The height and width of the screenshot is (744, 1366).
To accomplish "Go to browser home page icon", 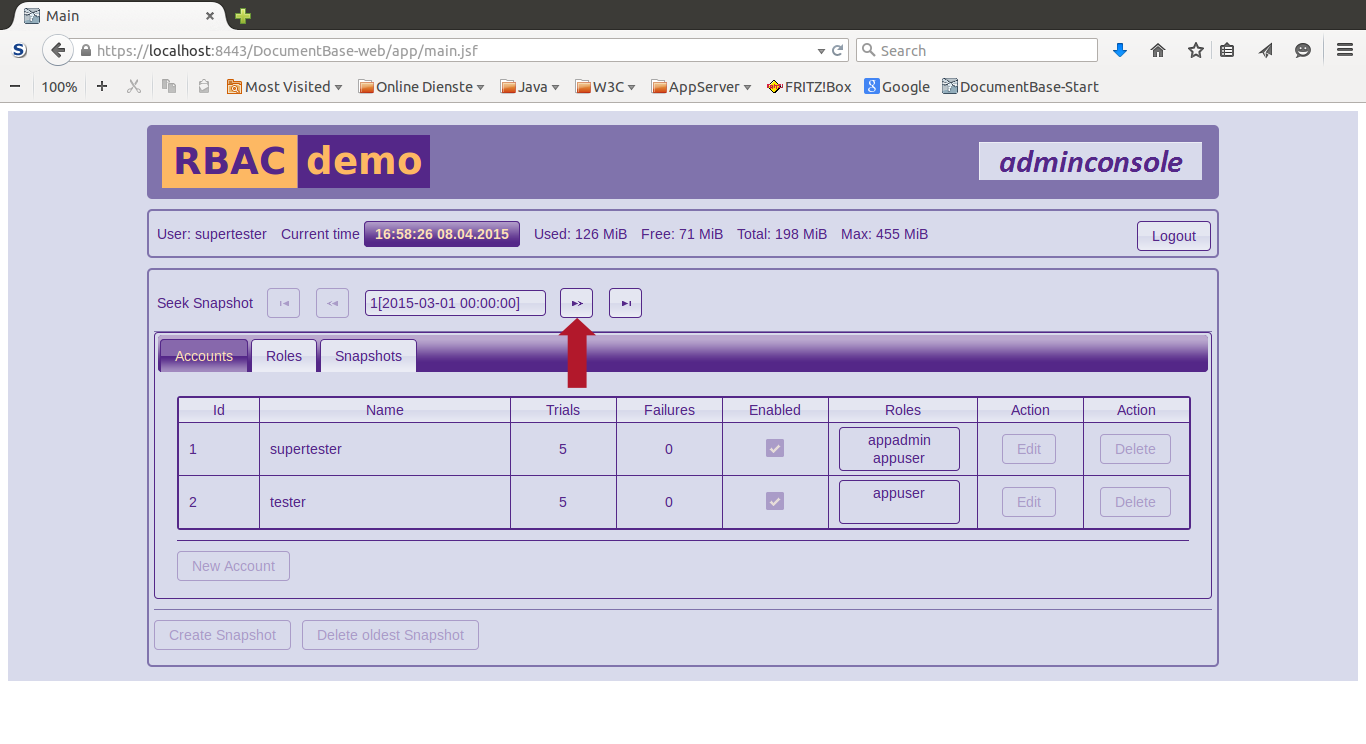I will pyautogui.click(x=1158, y=50).
